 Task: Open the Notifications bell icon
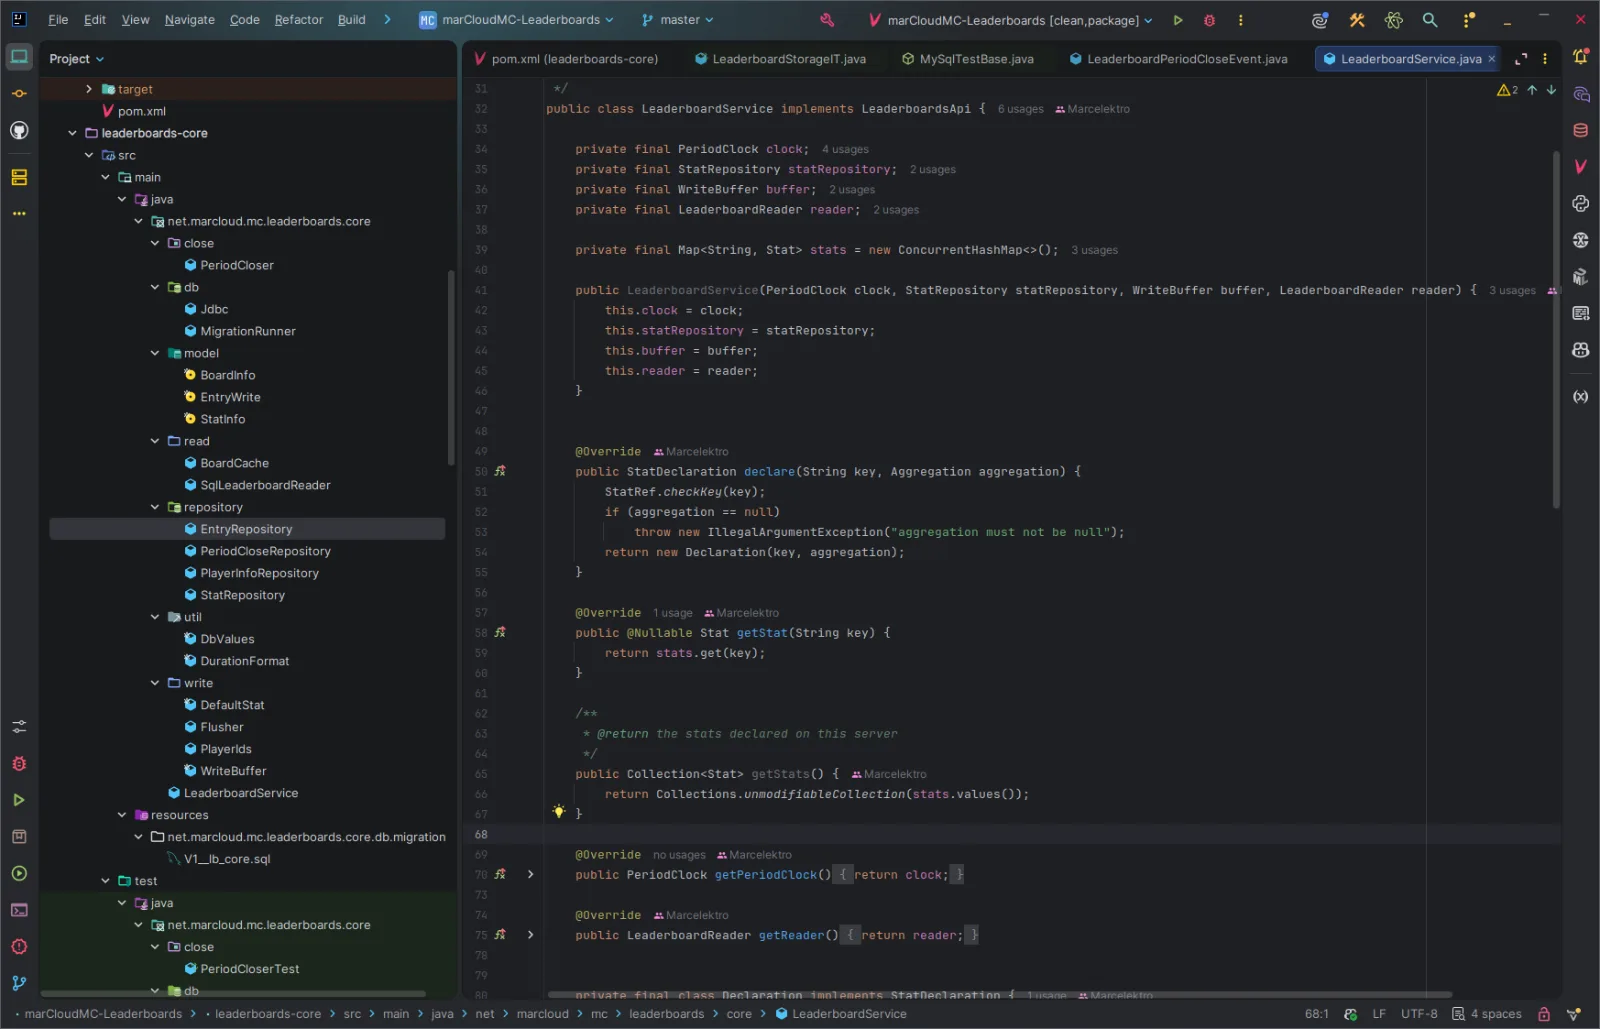1581,58
